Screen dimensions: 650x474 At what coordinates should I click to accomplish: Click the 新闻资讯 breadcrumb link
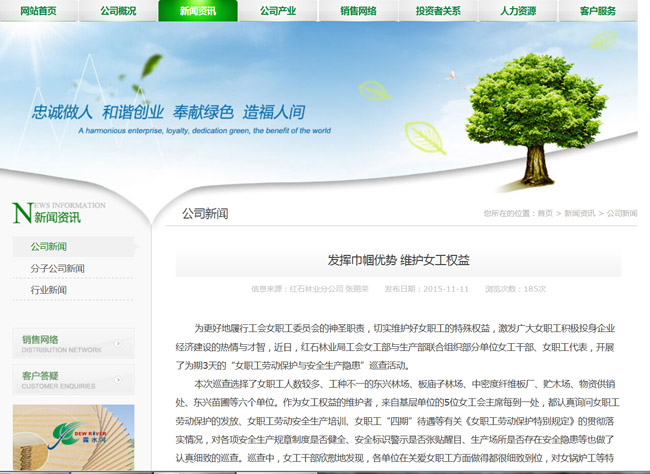579,213
